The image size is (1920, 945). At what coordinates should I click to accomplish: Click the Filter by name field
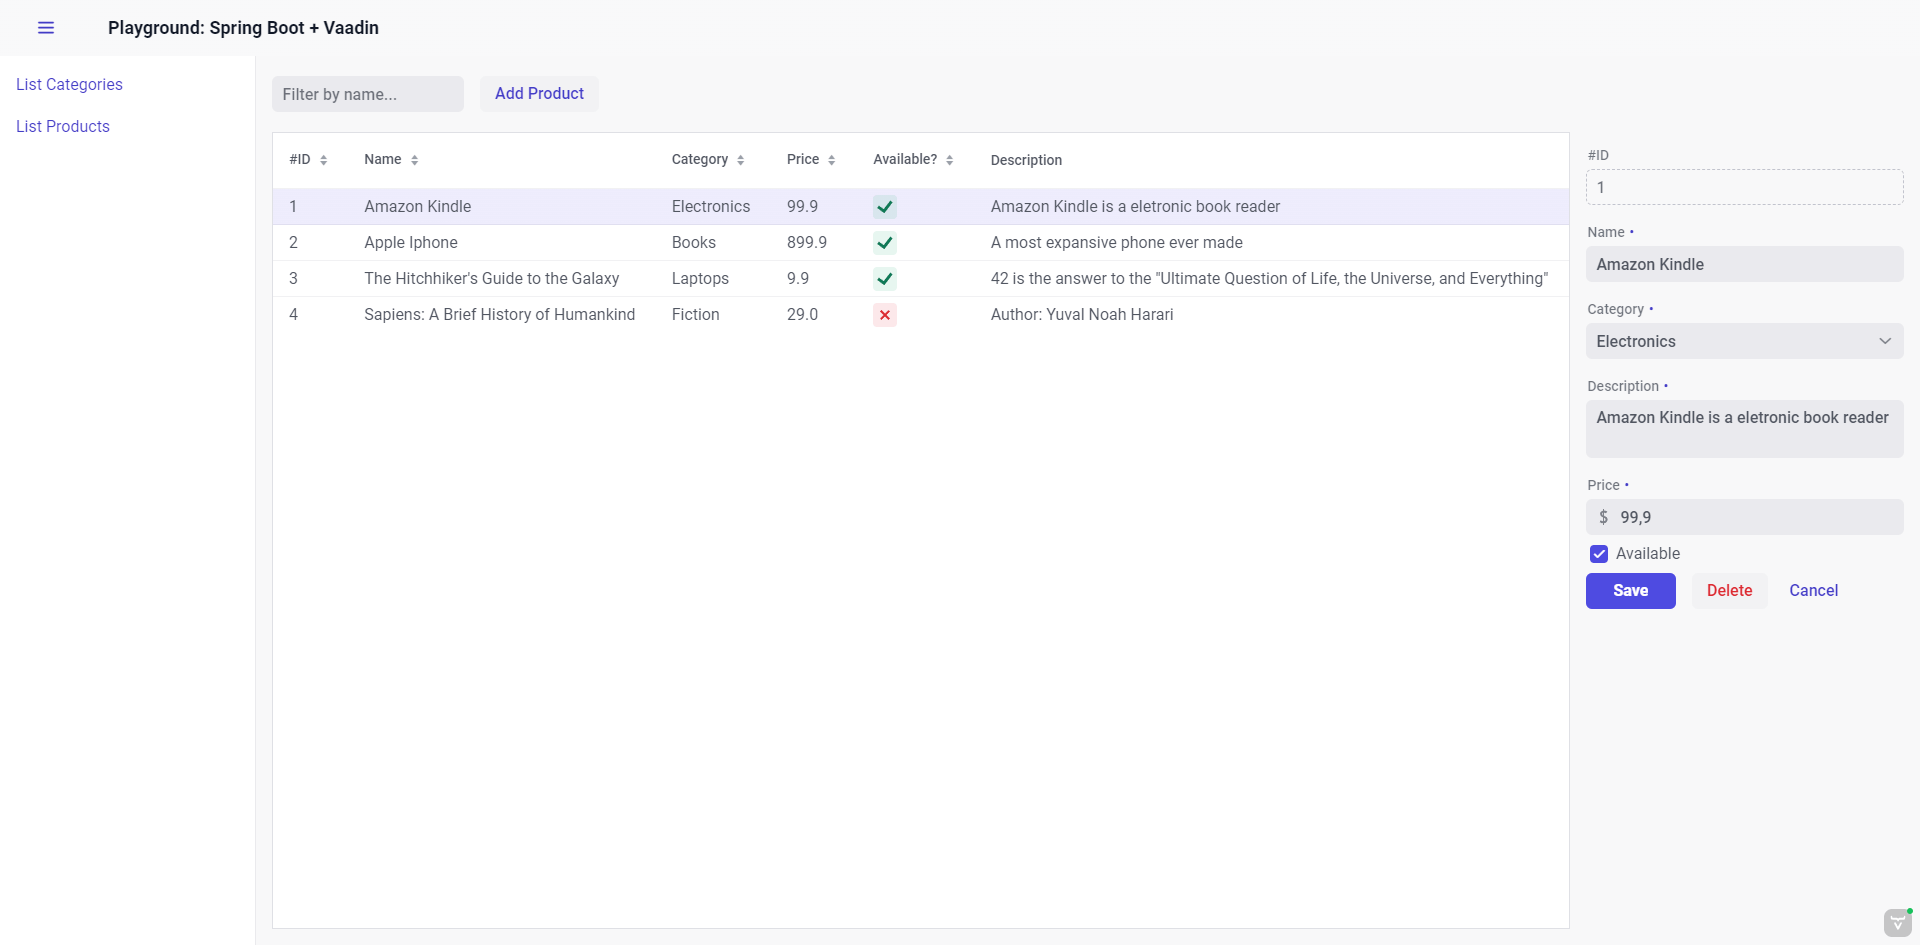(367, 94)
